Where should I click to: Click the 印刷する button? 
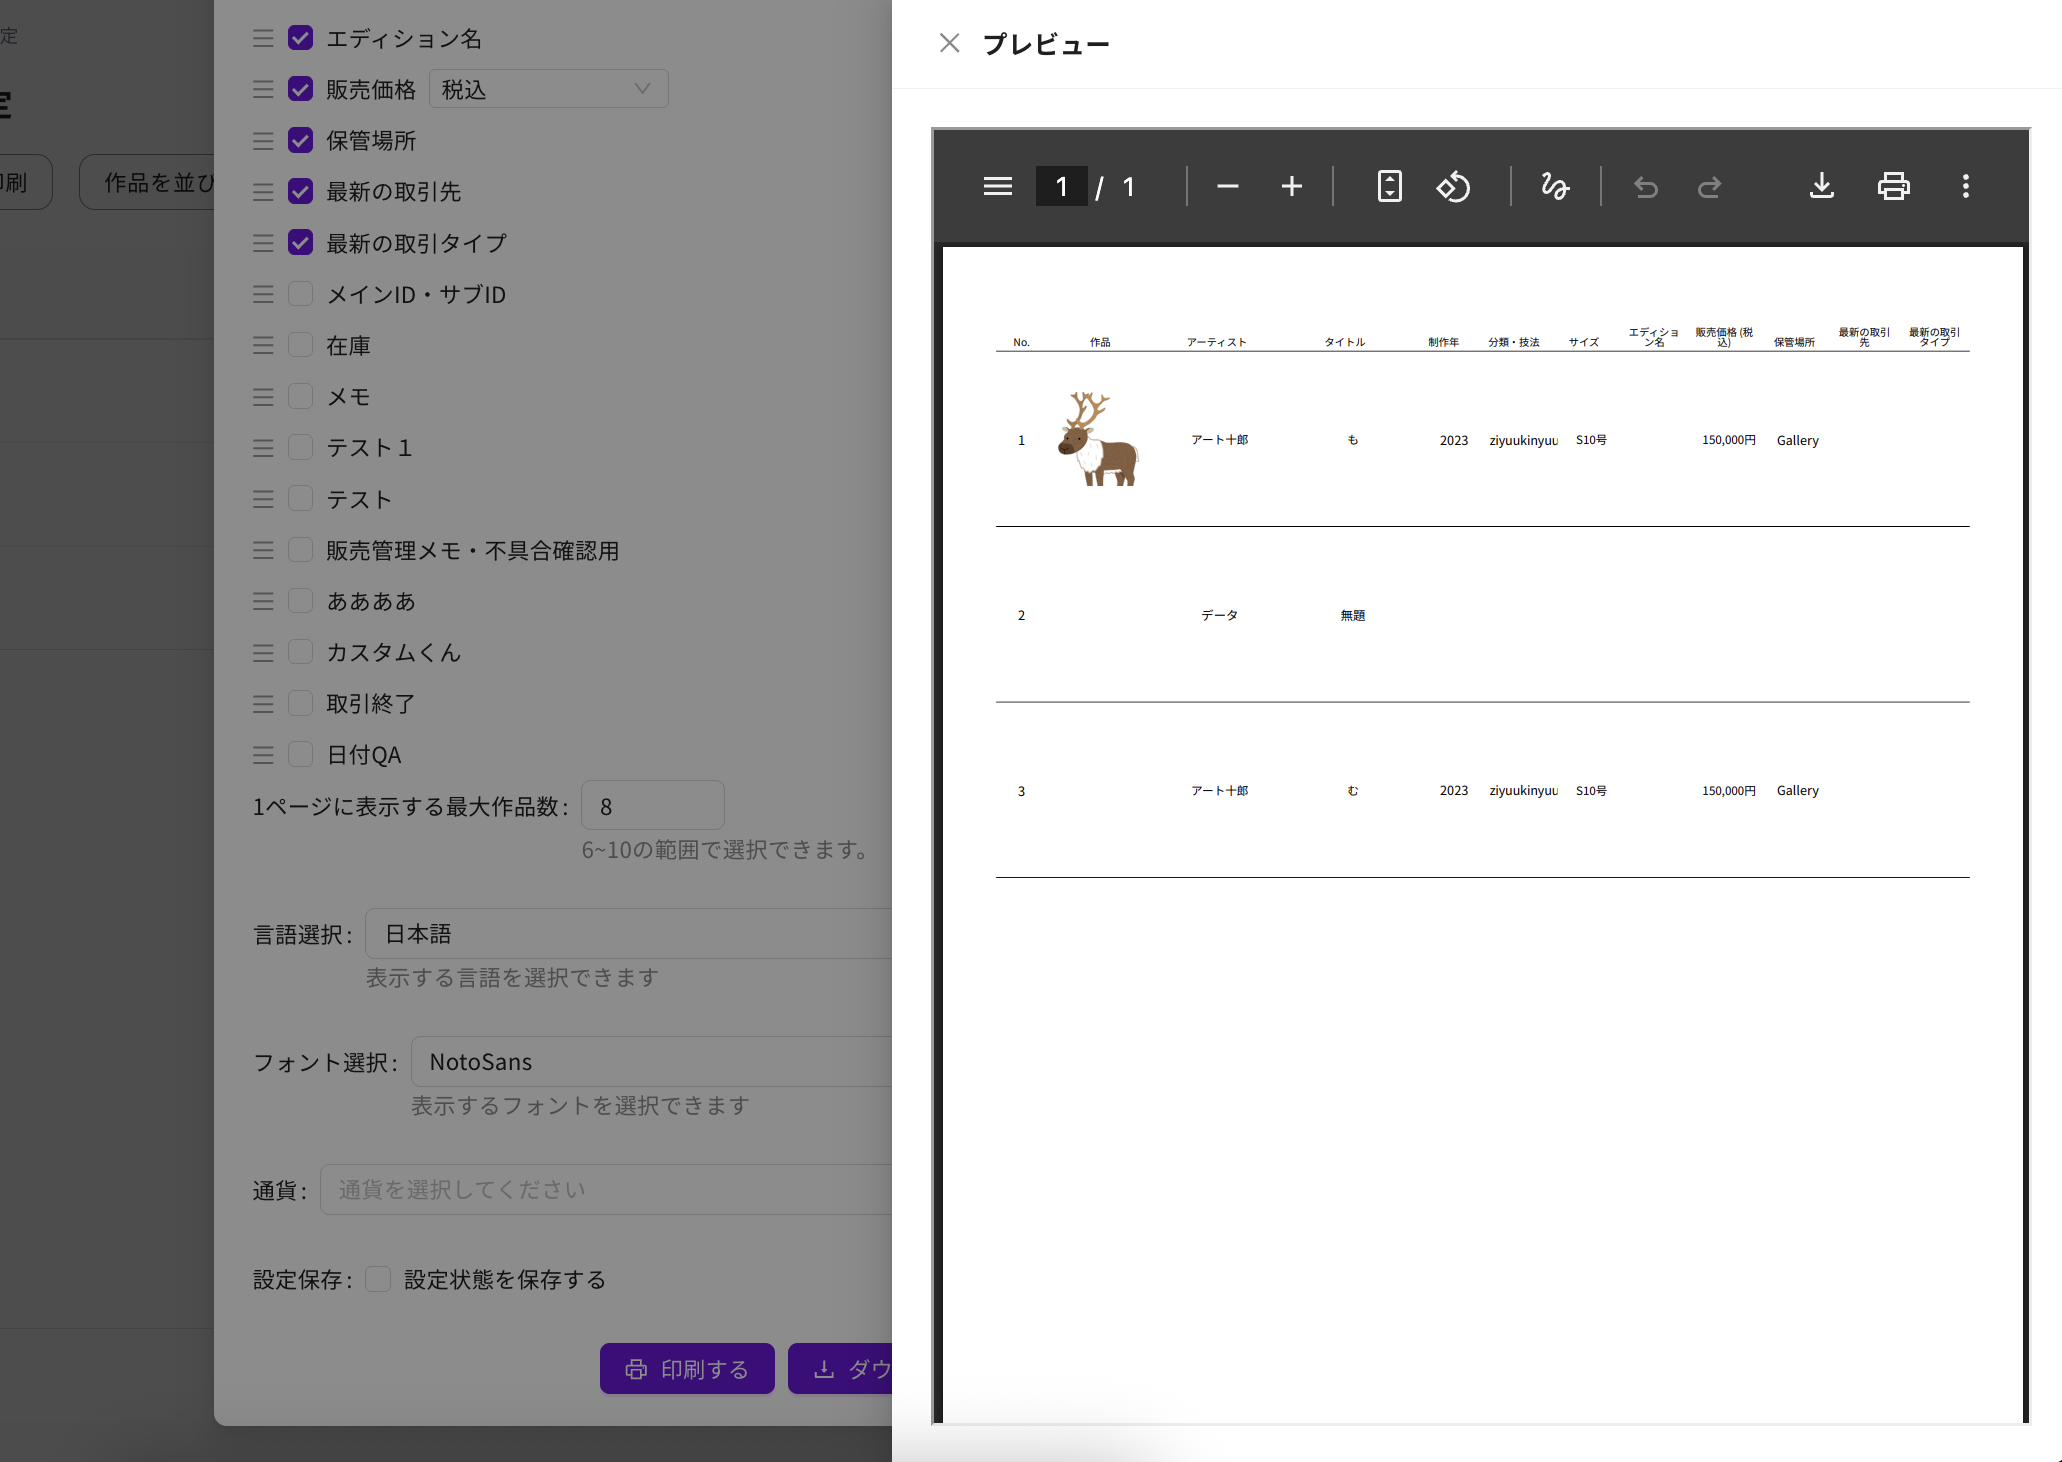687,1368
